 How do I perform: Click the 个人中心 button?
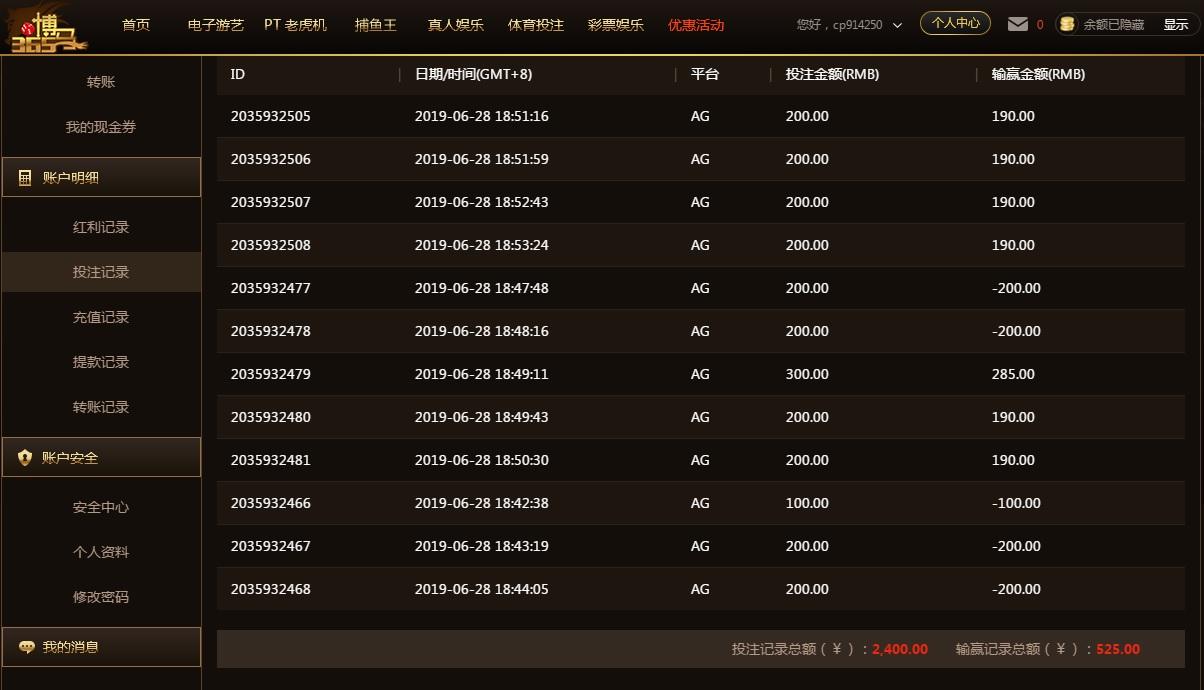click(x=954, y=23)
